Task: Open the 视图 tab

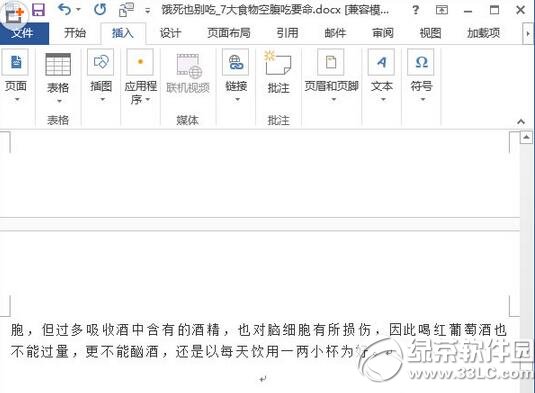Action: 430,33
